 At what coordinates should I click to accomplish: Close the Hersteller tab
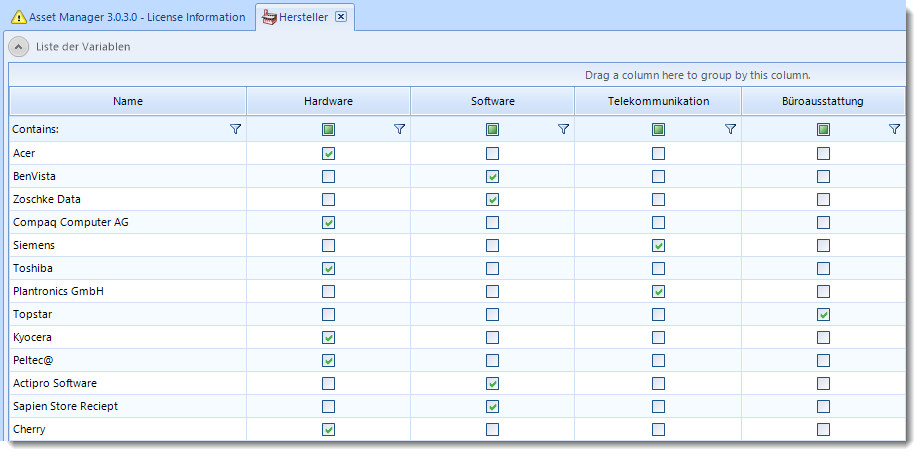(x=341, y=17)
